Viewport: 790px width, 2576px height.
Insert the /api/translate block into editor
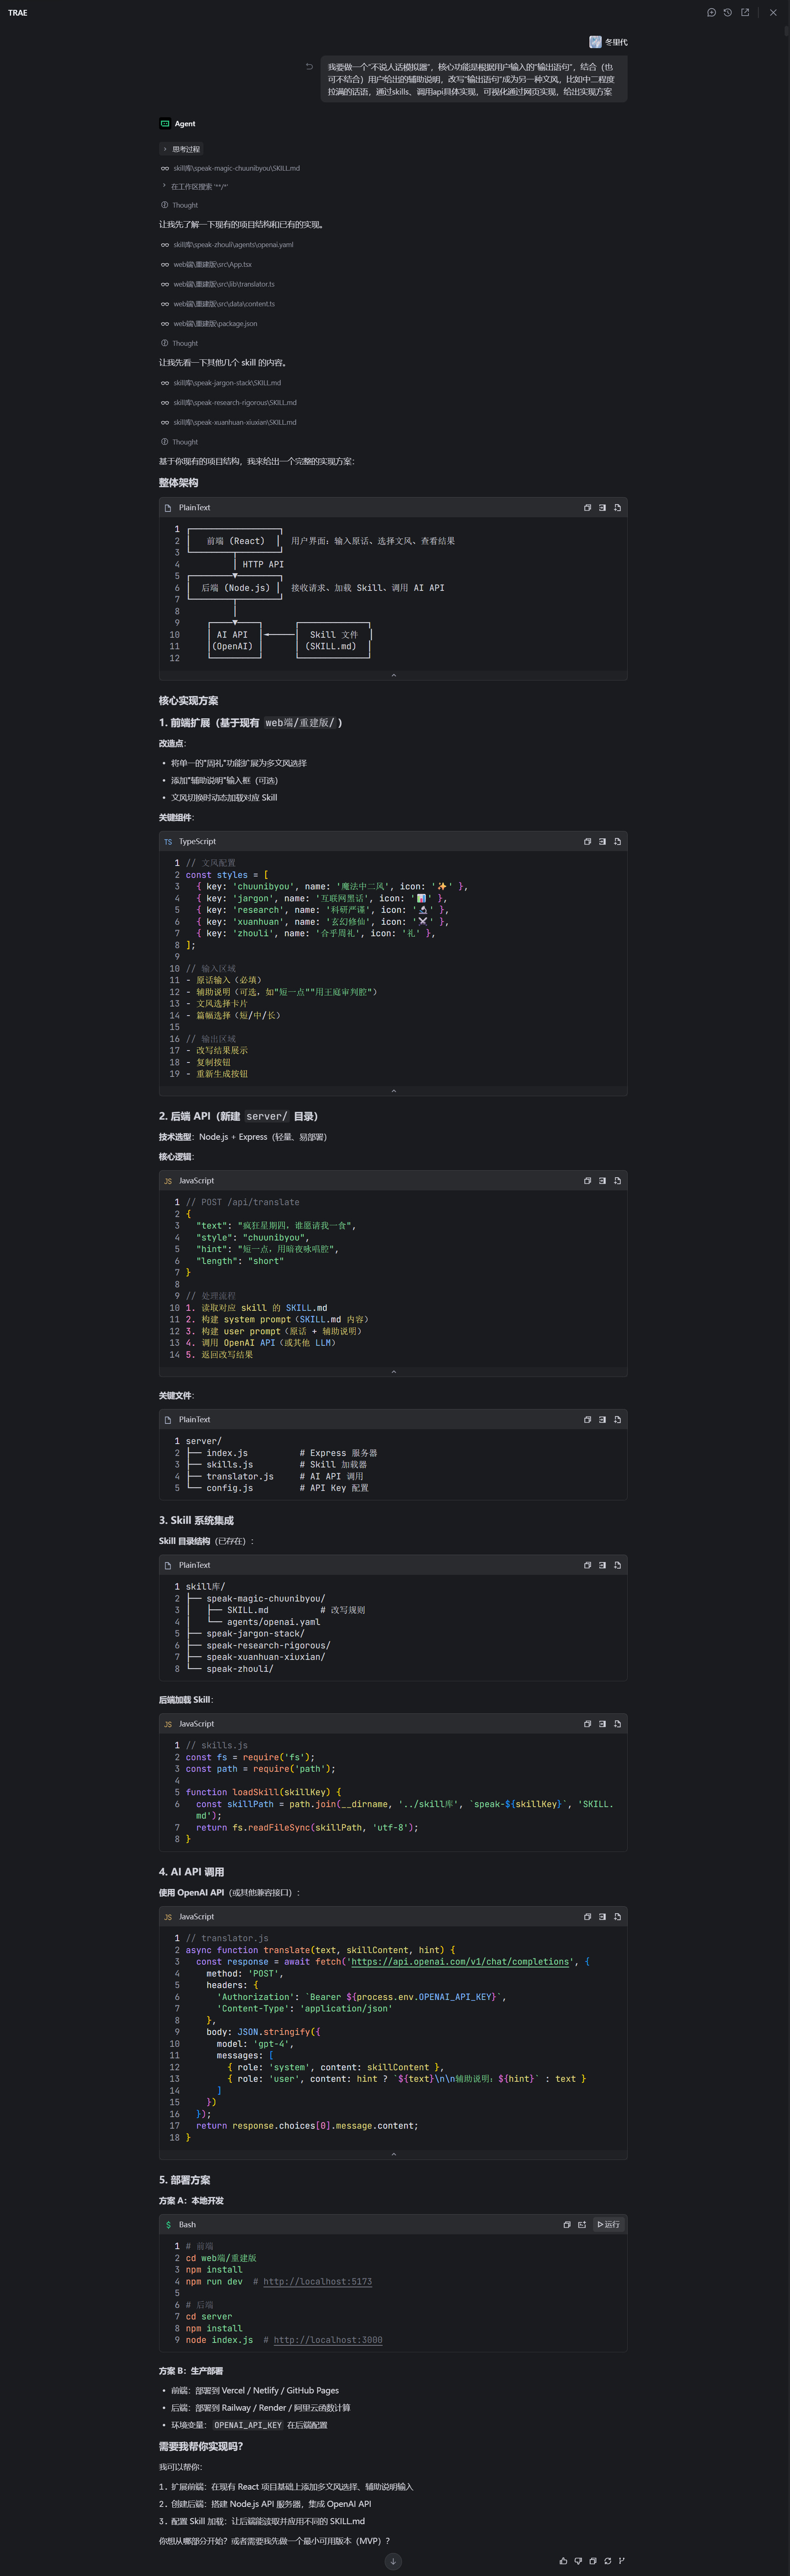pos(602,1181)
